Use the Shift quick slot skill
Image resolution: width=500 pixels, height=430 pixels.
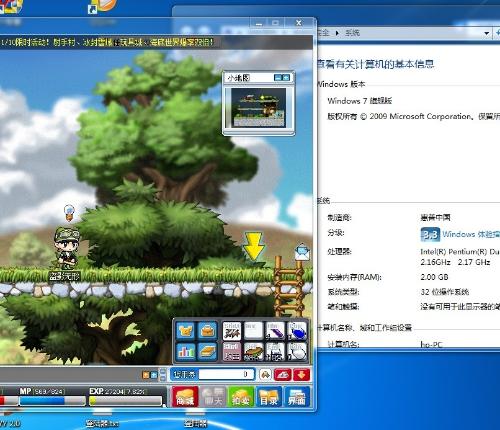click(232, 331)
